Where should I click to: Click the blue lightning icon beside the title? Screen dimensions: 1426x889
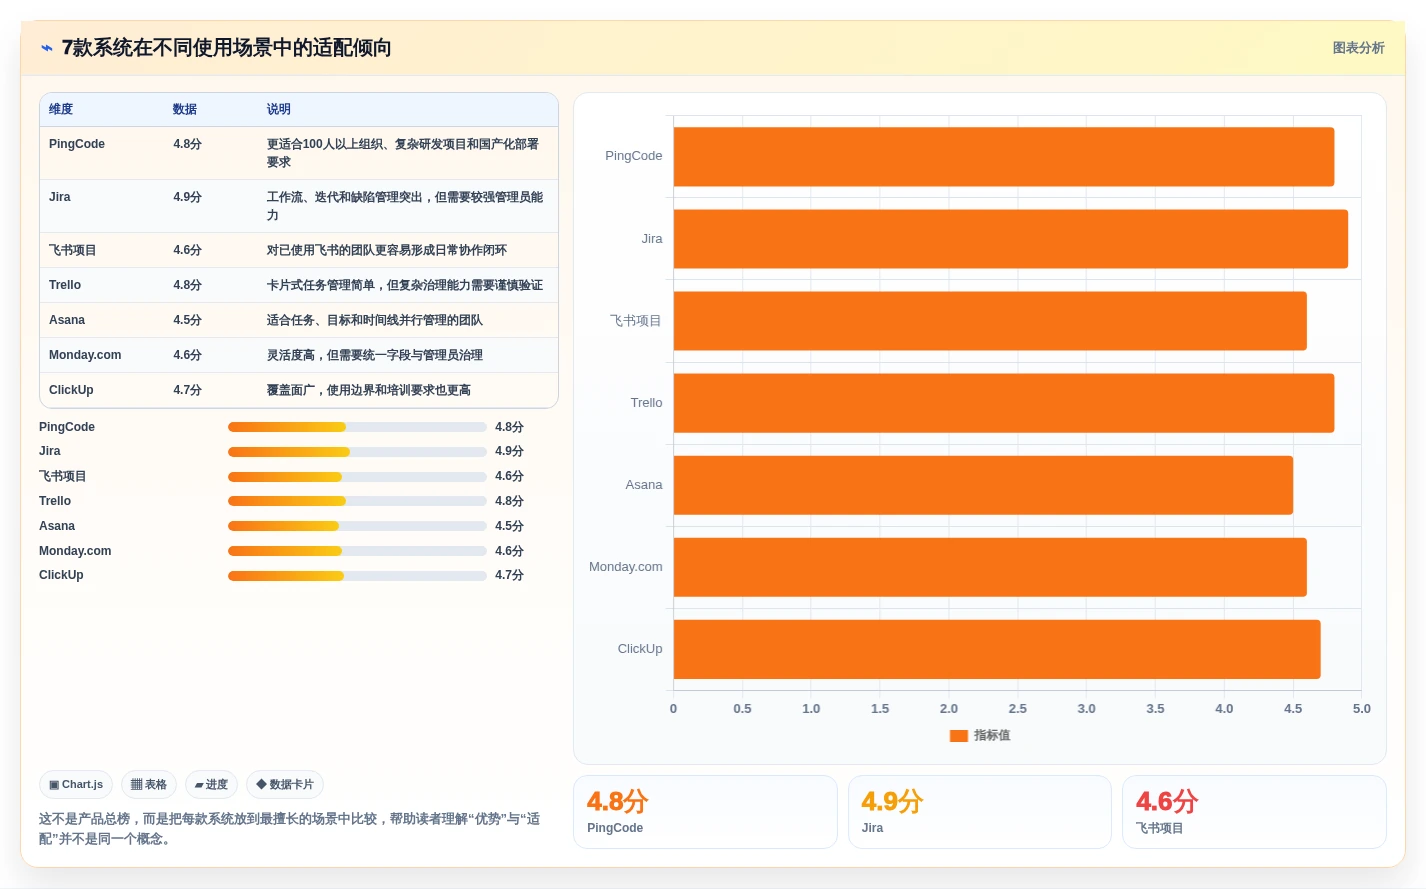[x=46, y=48]
